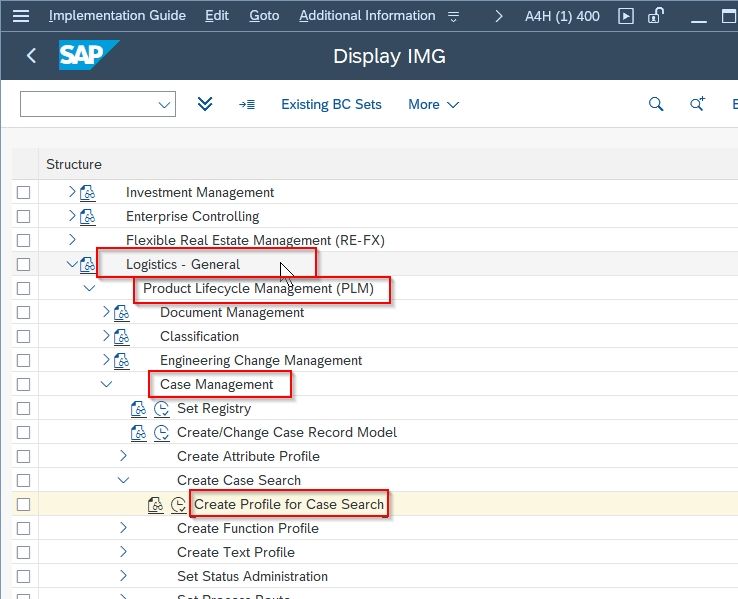Collapse the Product Lifecycle Management (PLM) node
The height and width of the screenshot is (599, 738).
pyautogui.click(x=89, y=288)
